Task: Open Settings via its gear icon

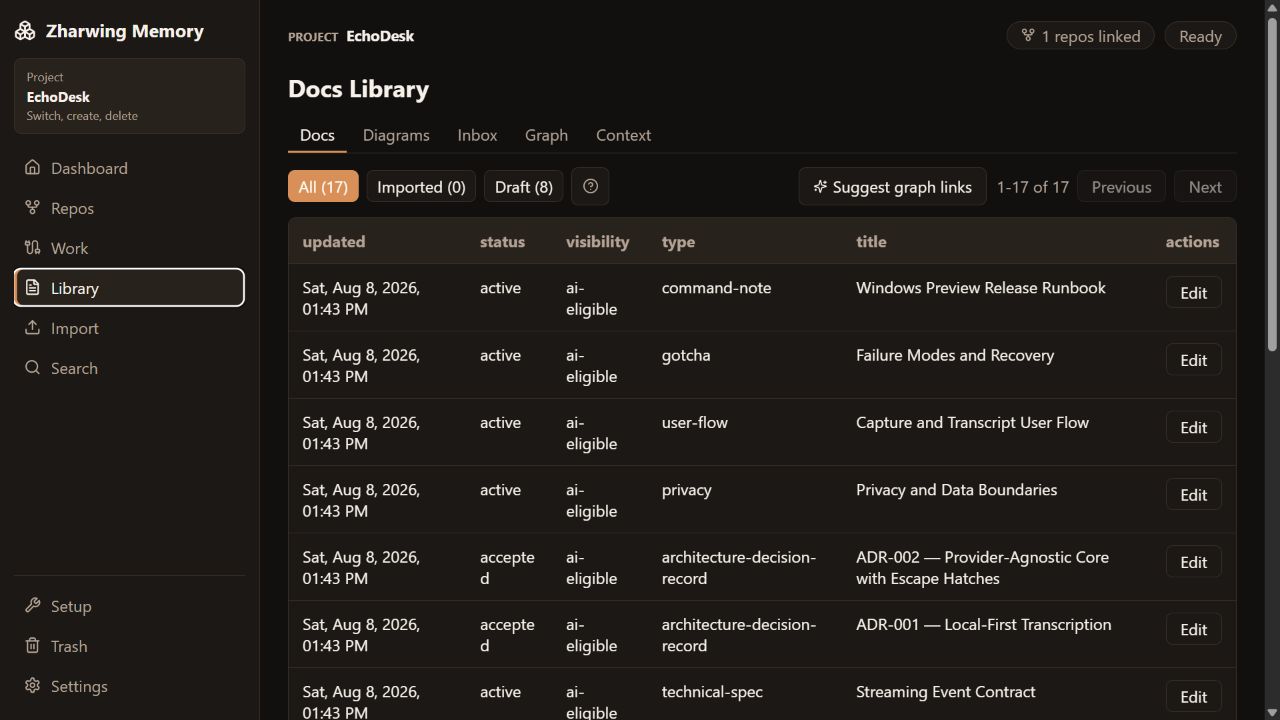Action: [33, 686]
